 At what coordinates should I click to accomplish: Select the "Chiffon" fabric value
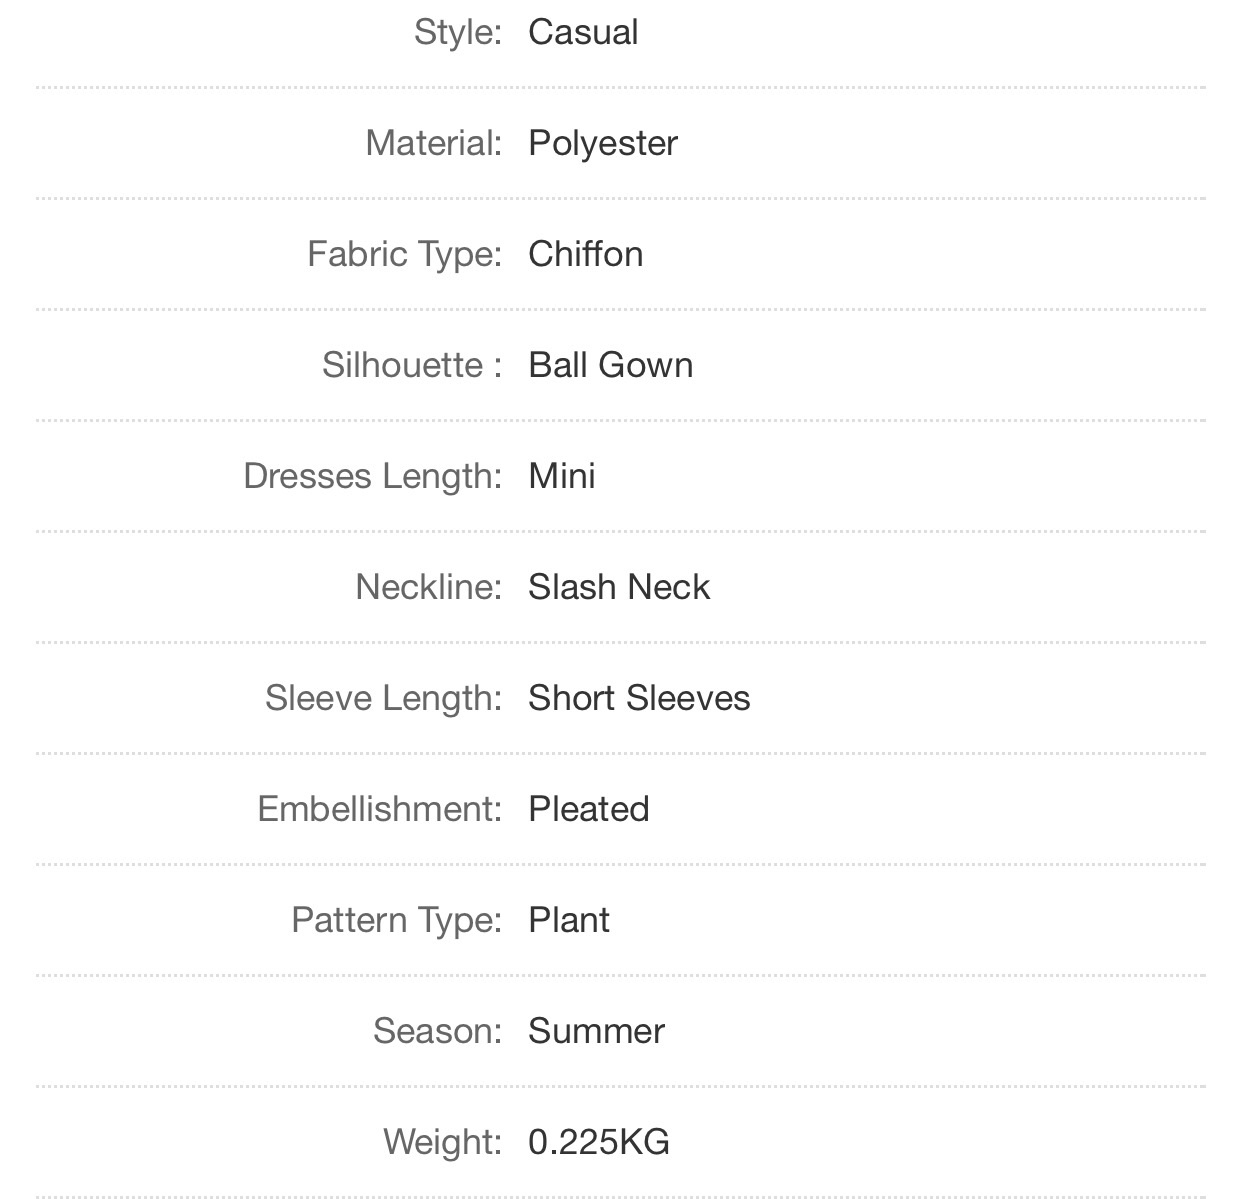click(x=586, y=254)
